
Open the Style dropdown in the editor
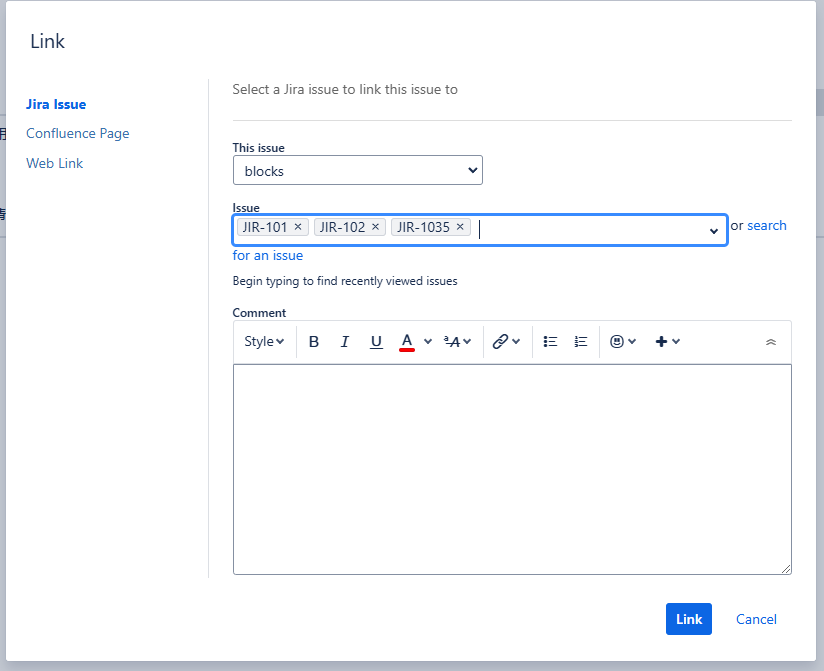coord(263,341)
